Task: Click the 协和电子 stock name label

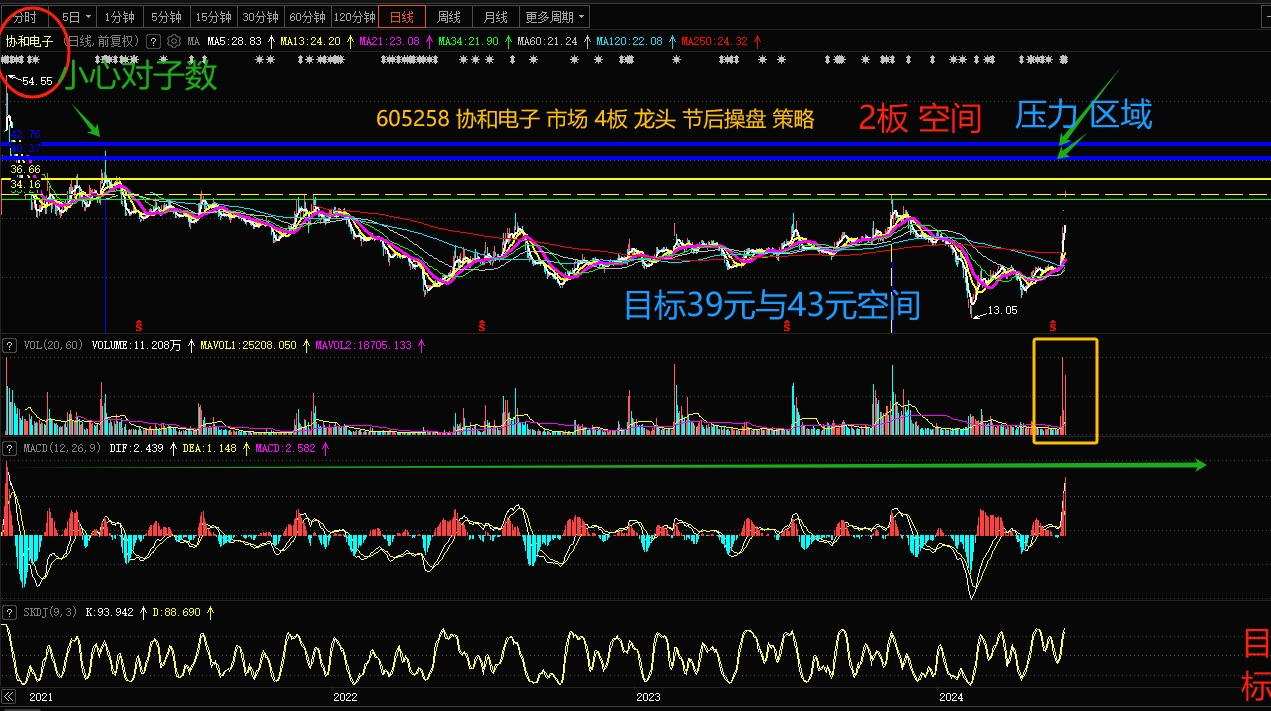Action: tap(30, 42)
